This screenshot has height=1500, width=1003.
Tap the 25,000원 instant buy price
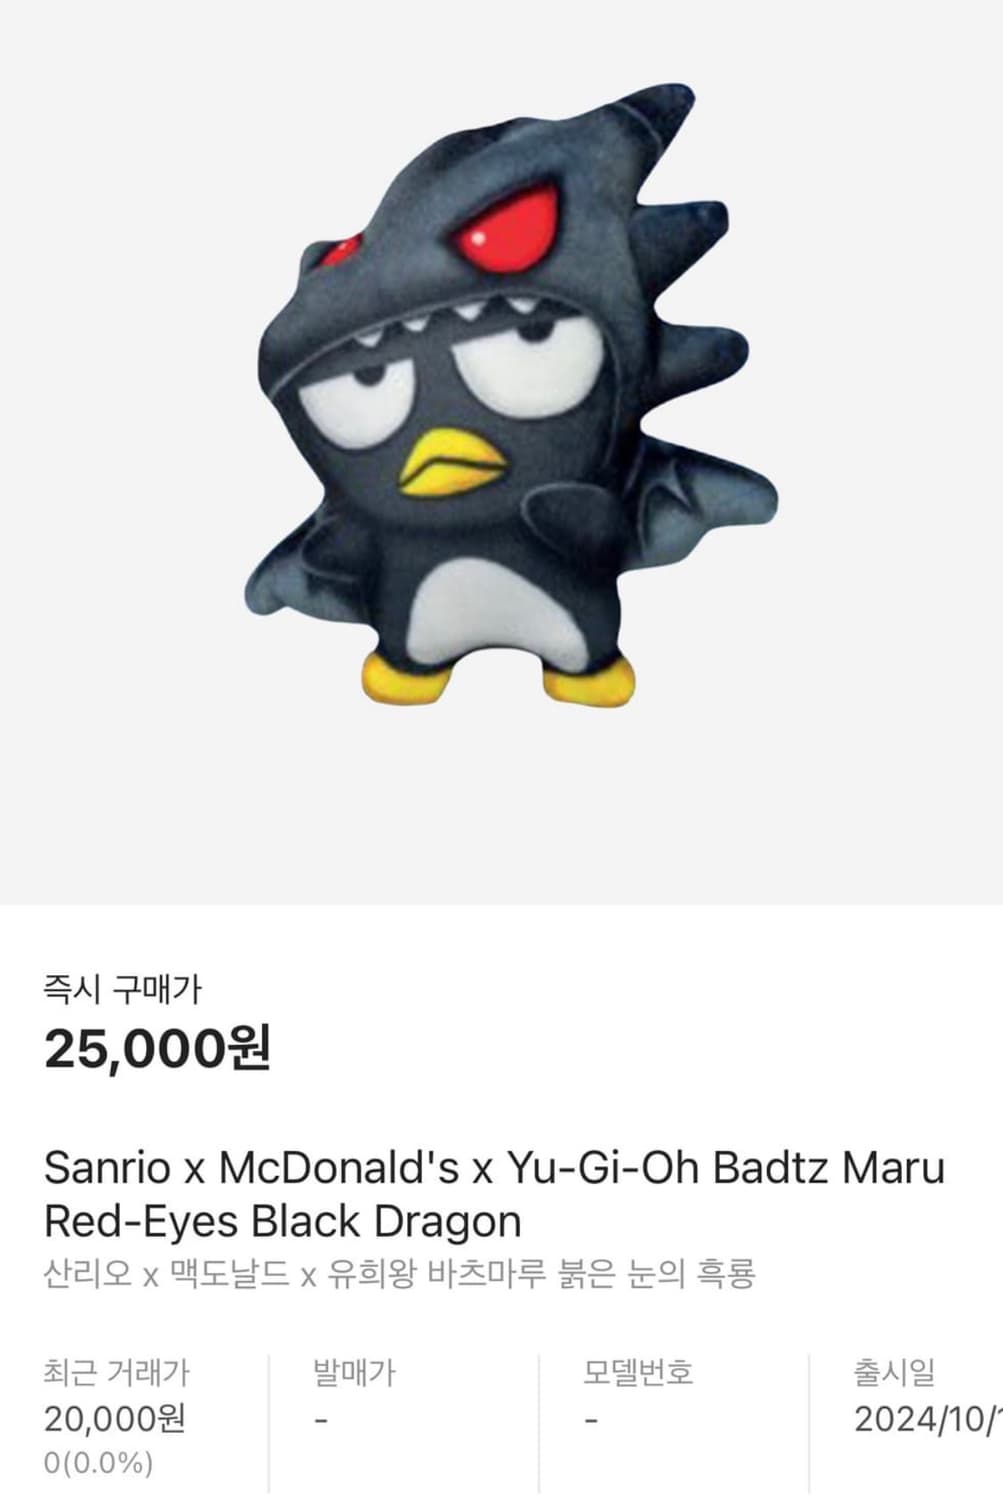click(157, 1047)
